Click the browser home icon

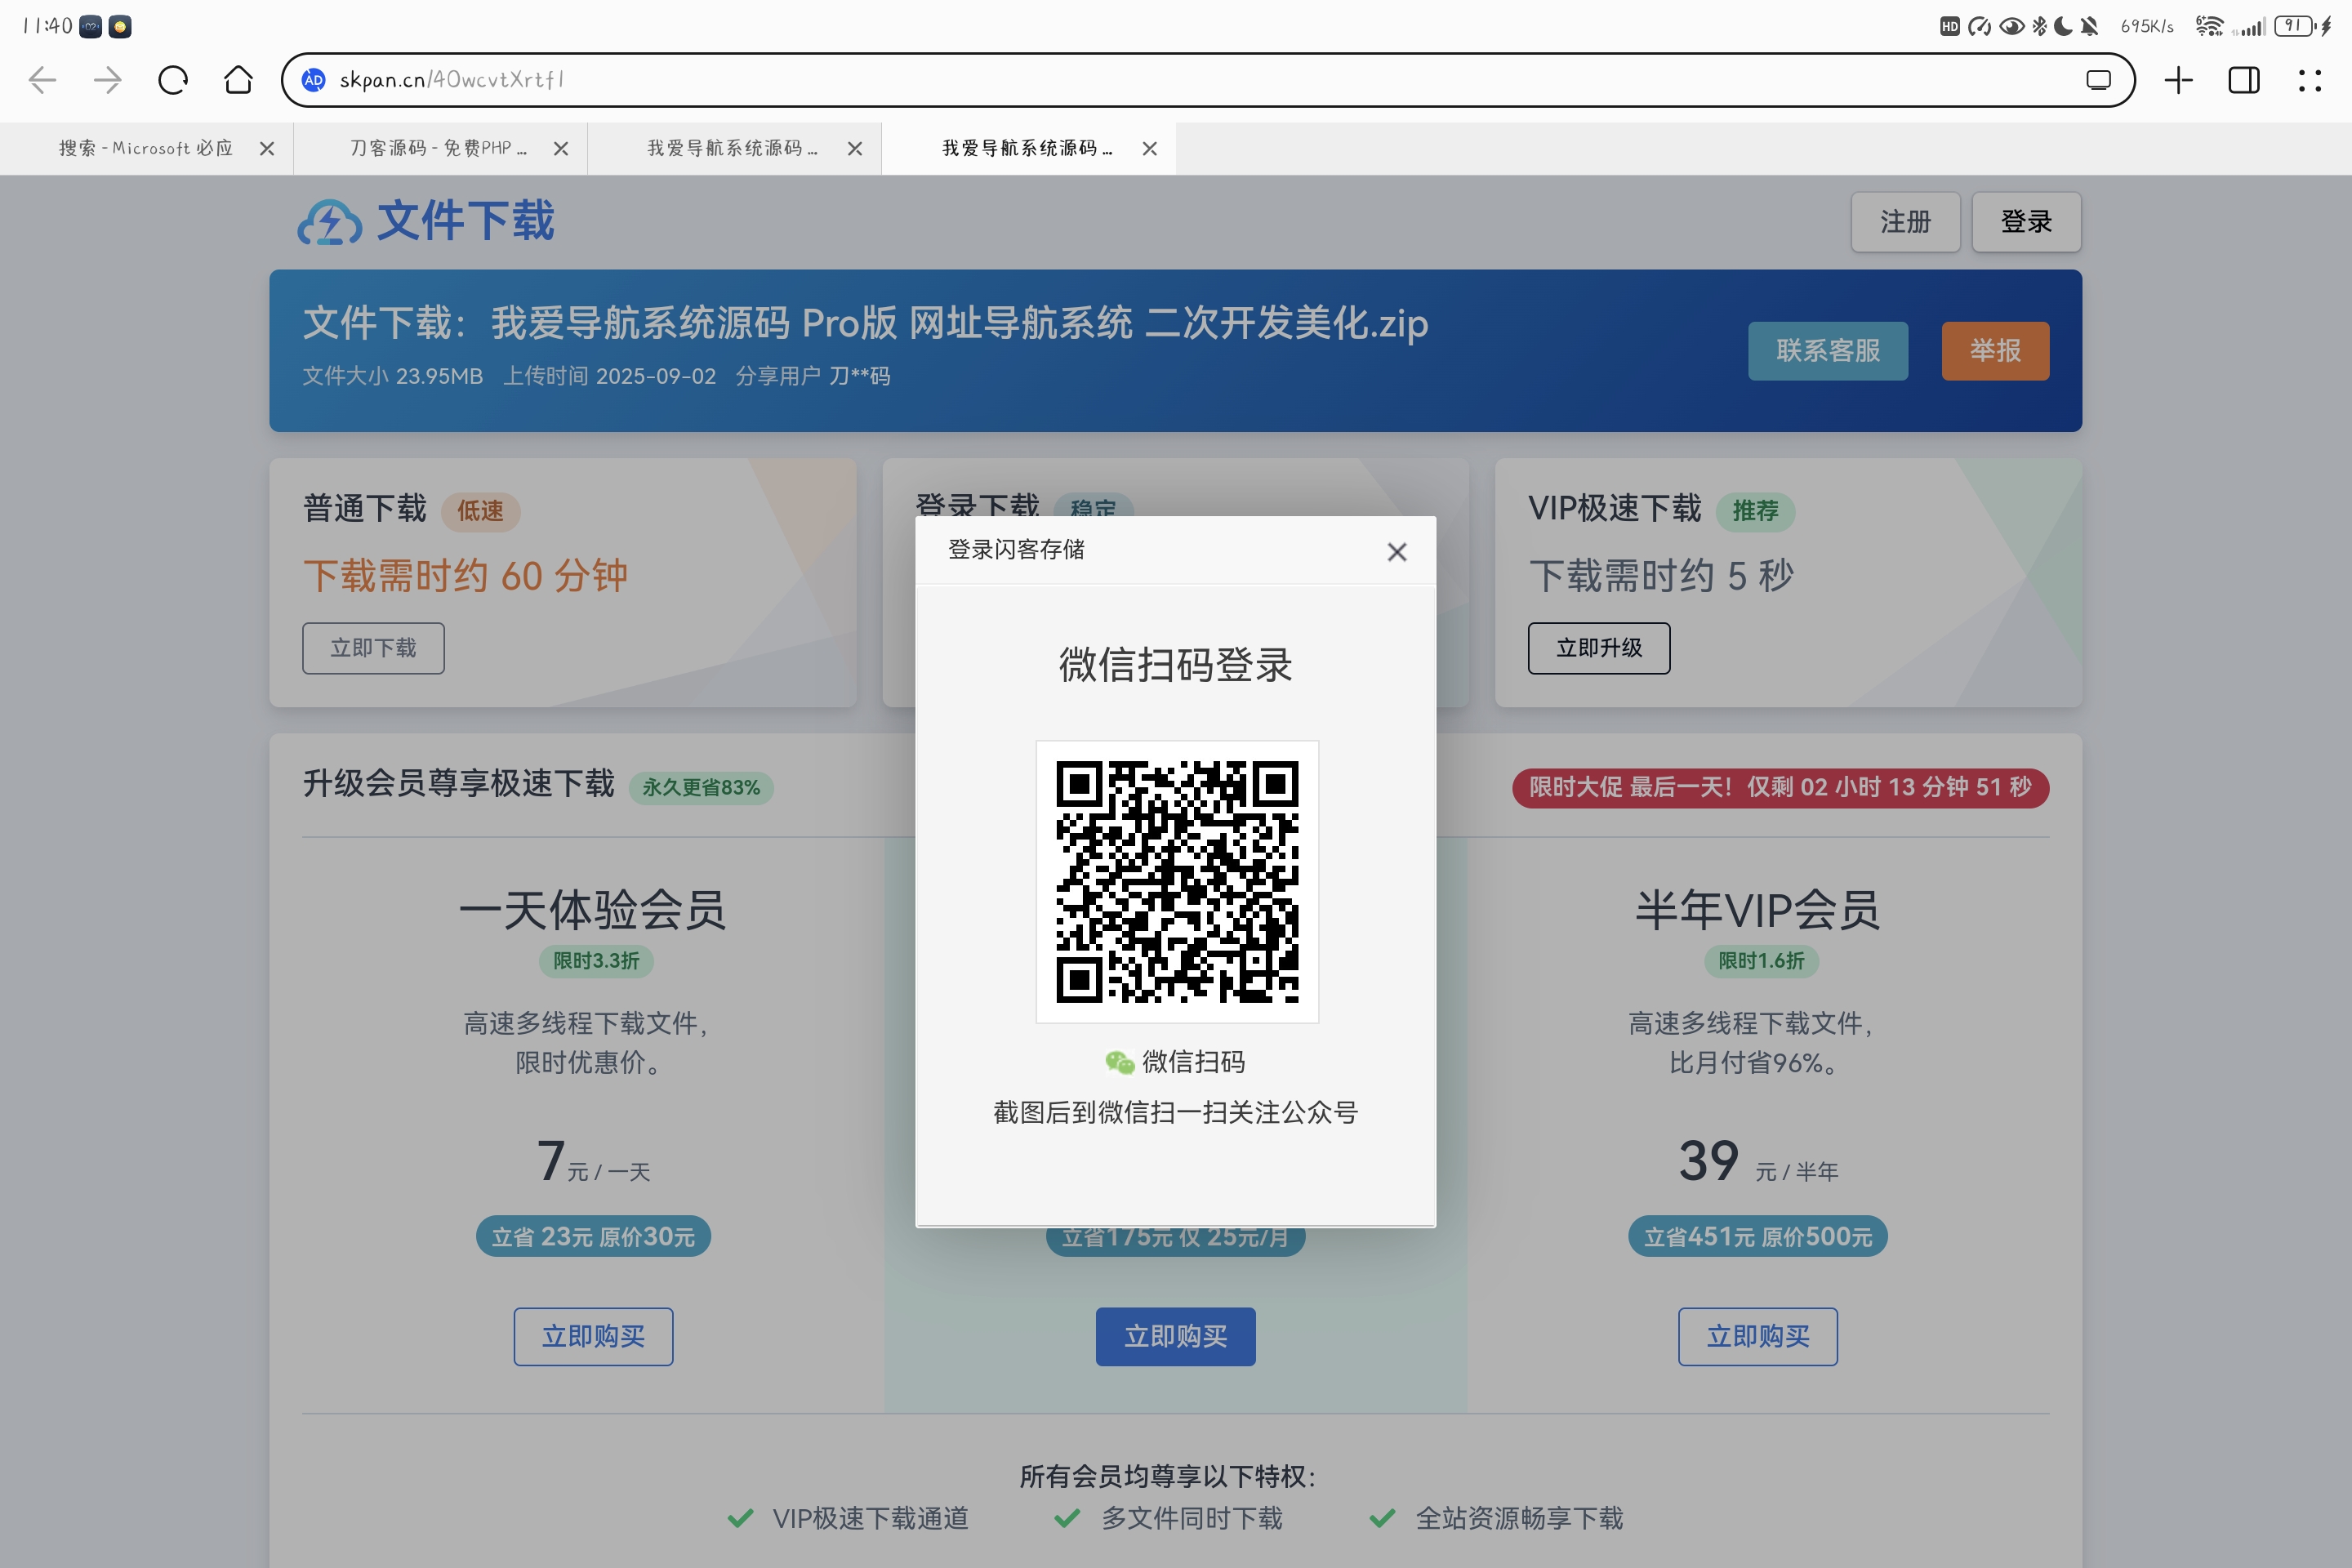coord(238,79)
